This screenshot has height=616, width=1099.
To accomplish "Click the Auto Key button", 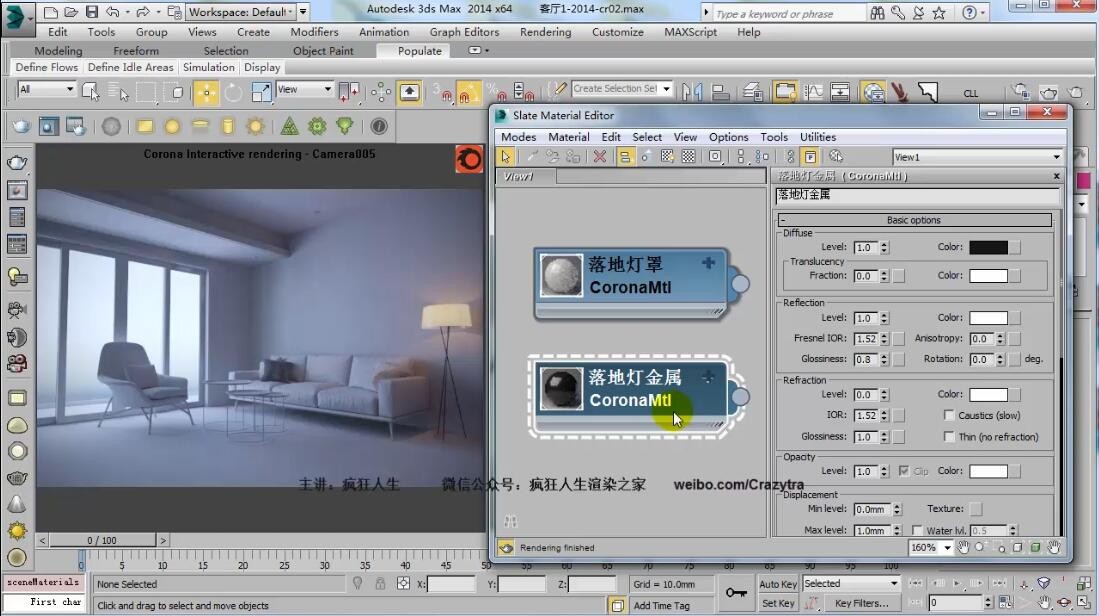I will [x=778, y=584].
